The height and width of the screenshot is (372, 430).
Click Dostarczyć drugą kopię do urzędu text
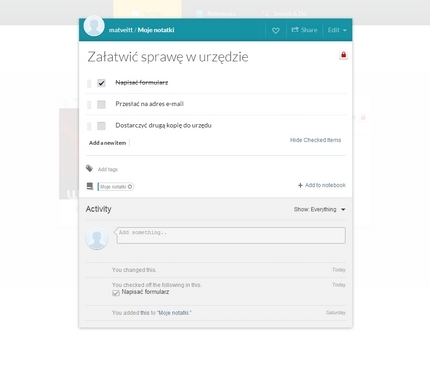(x=163, y=125)
